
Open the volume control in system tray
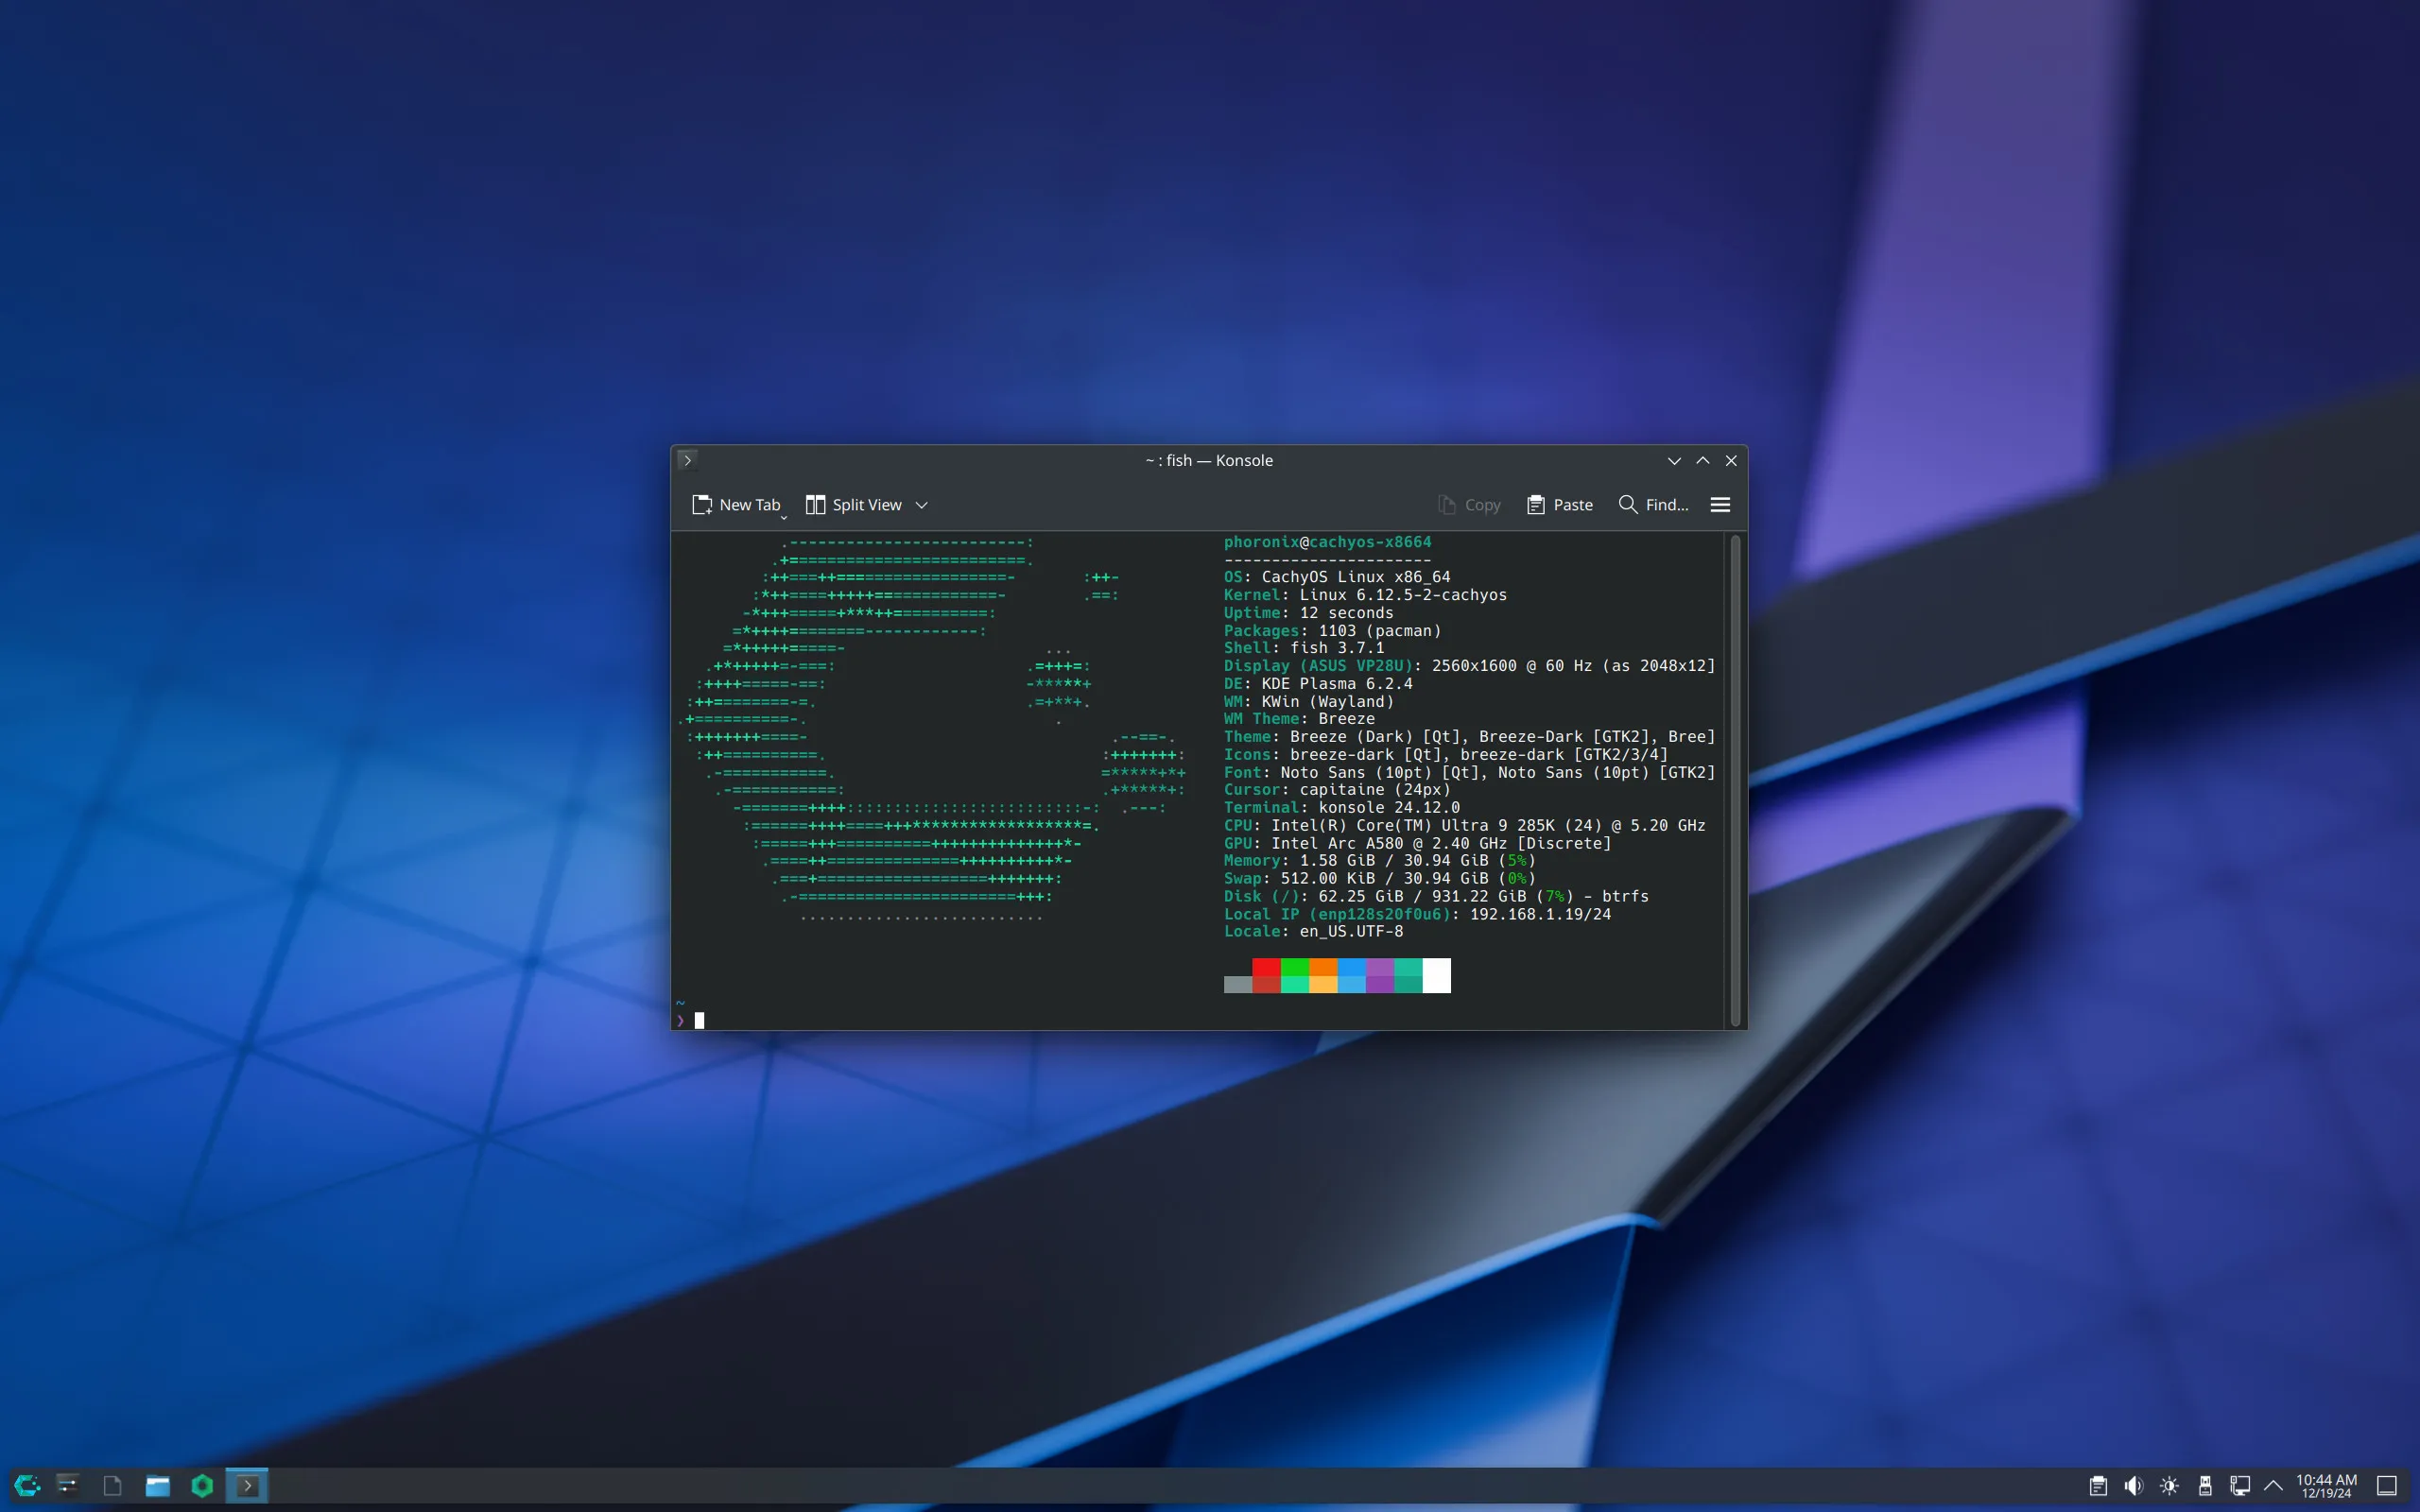click(x=2133, y=1485)
